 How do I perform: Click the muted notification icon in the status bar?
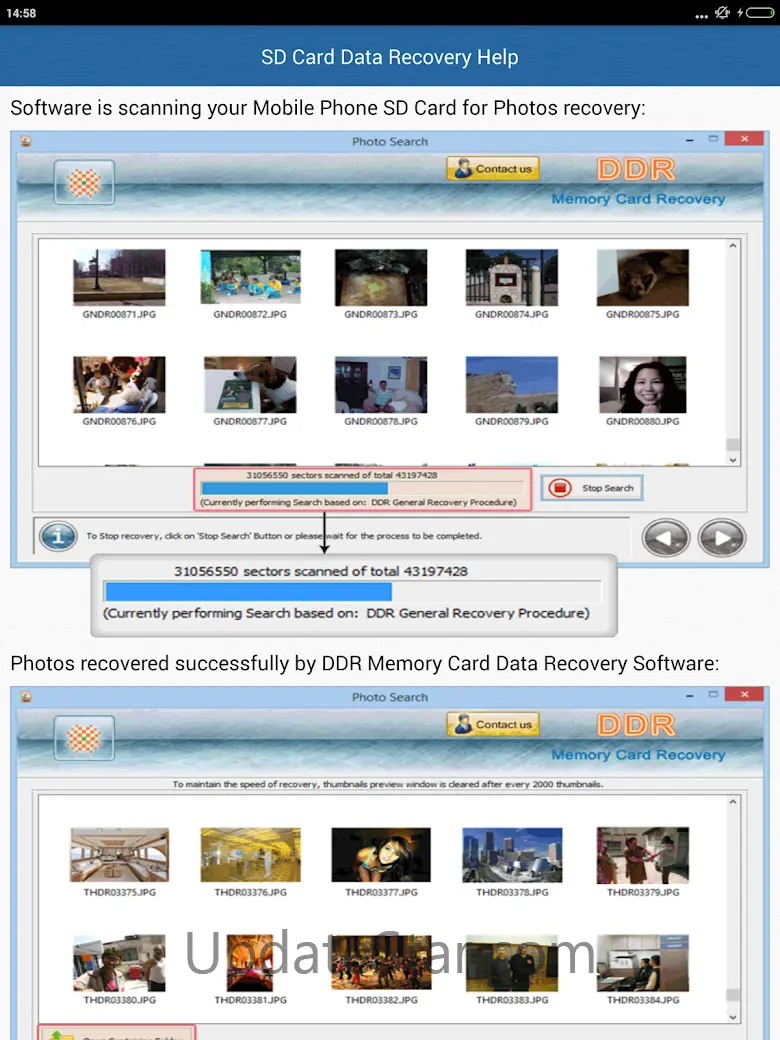[722, 13]
